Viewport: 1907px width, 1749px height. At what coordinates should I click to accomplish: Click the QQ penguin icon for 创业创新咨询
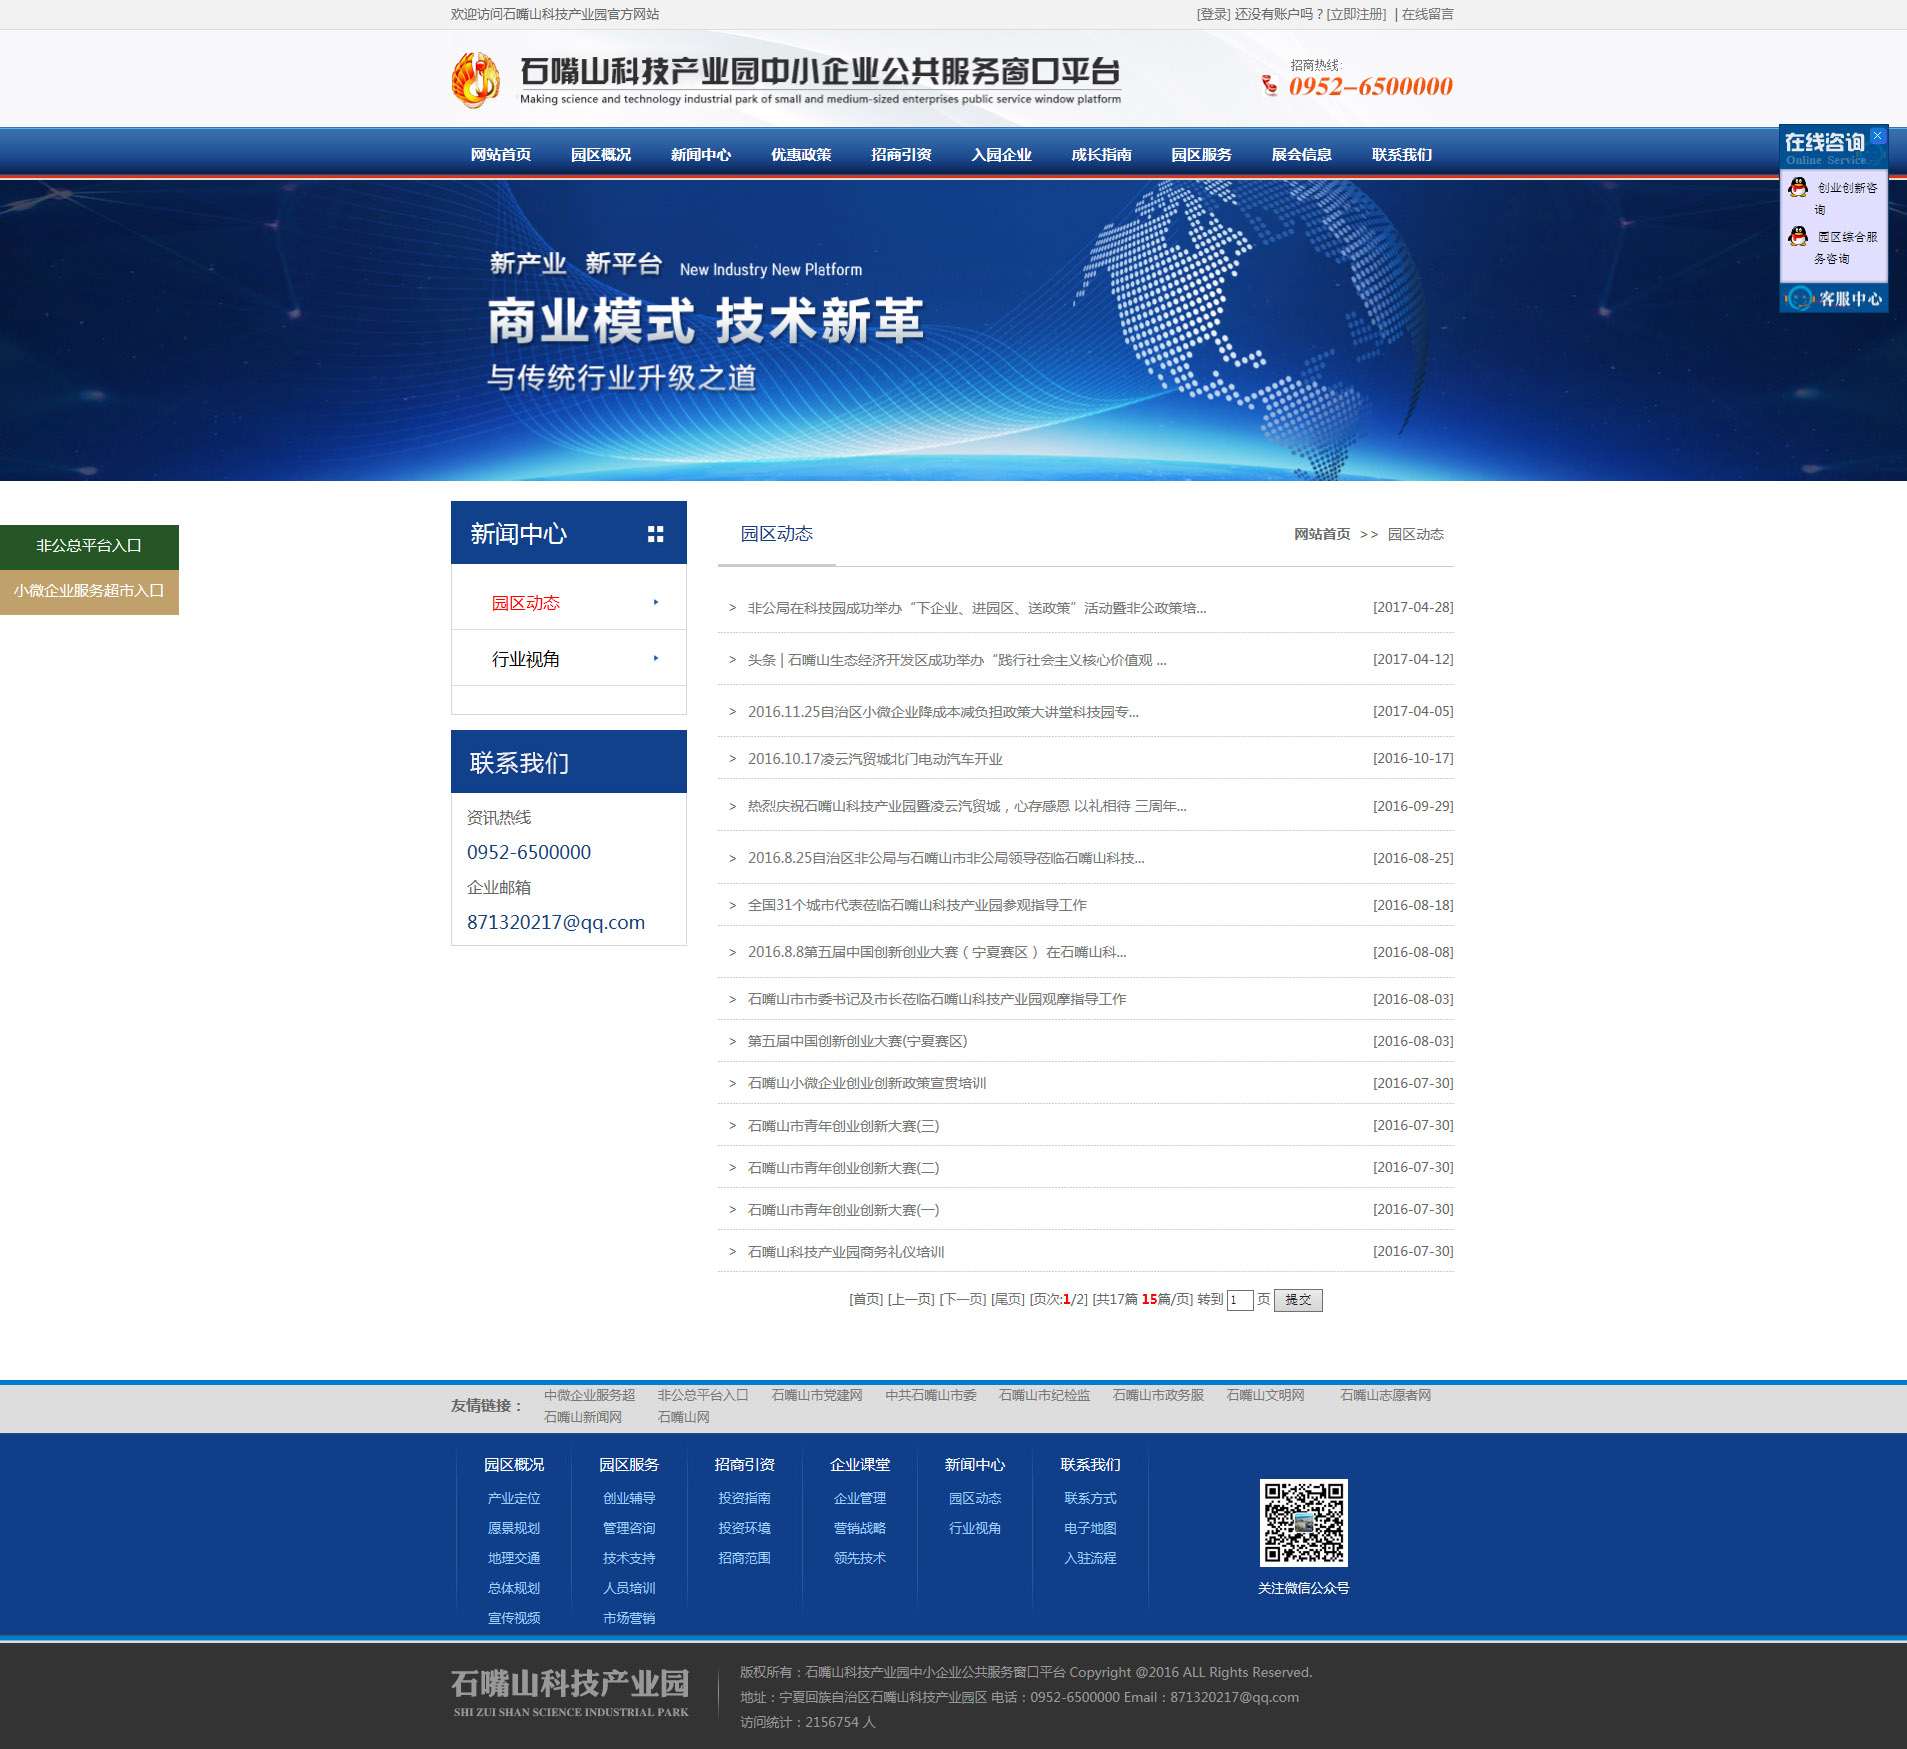pyautogui.click(x=1798, y=188)
